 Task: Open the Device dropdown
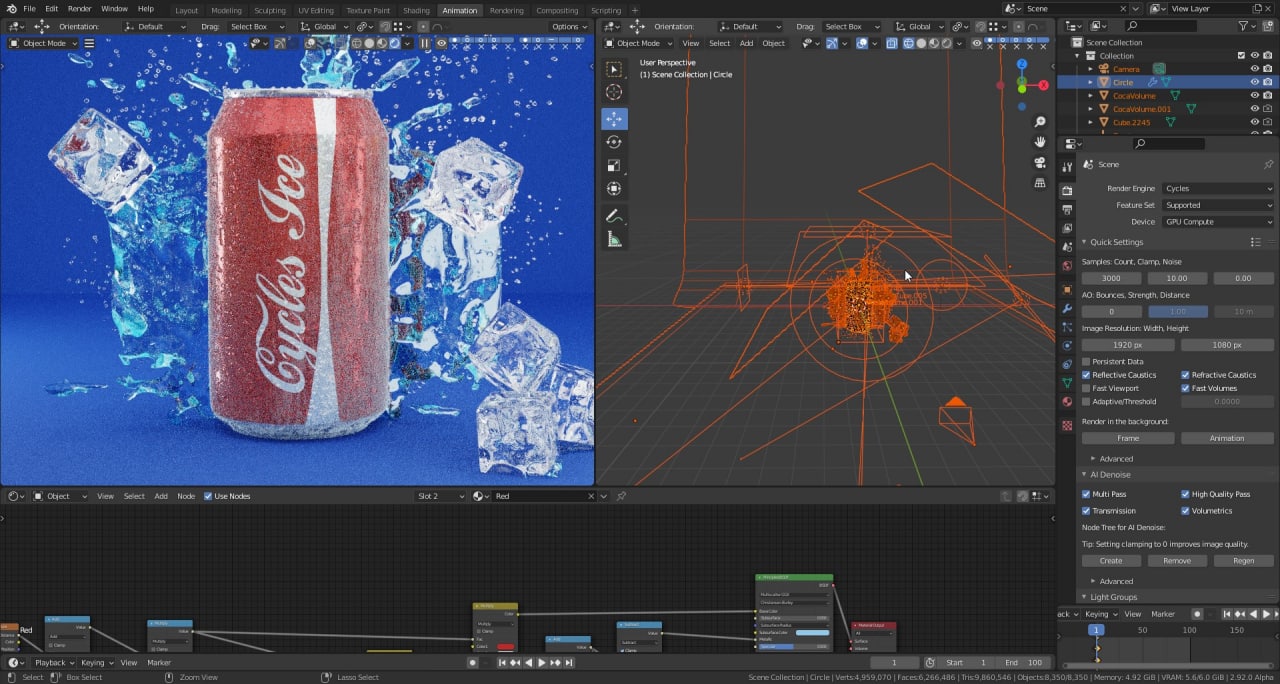click(1218, 222)
